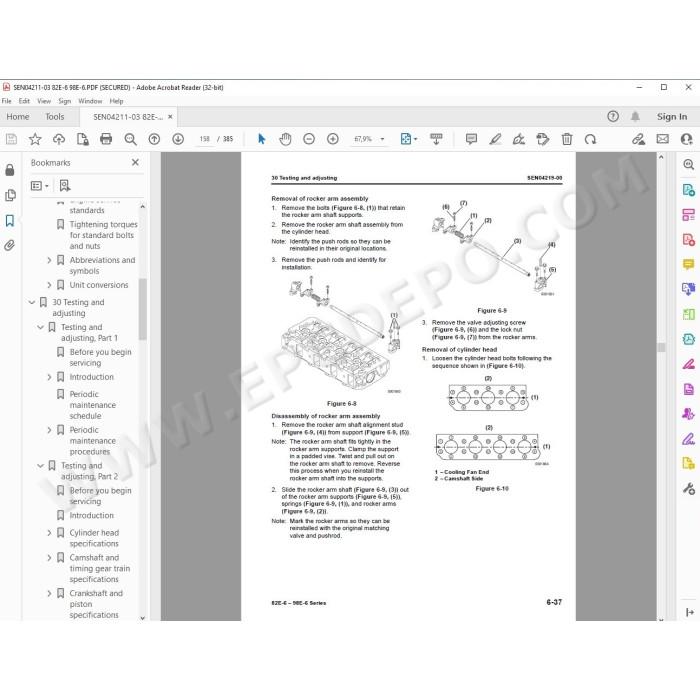Collapse the '30 Testing and adjusting' bookmark
Screen dimensions: 700x700
(x=32, y=302)
